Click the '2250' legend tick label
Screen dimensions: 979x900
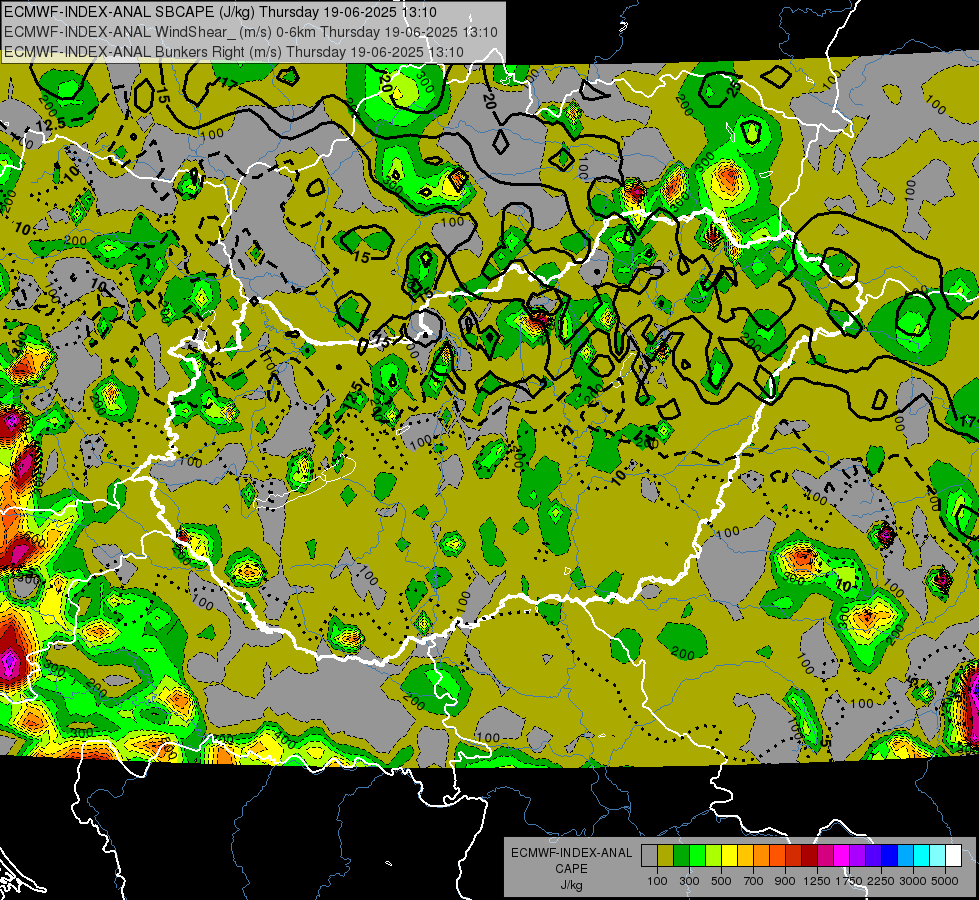(x=881, y=881)
